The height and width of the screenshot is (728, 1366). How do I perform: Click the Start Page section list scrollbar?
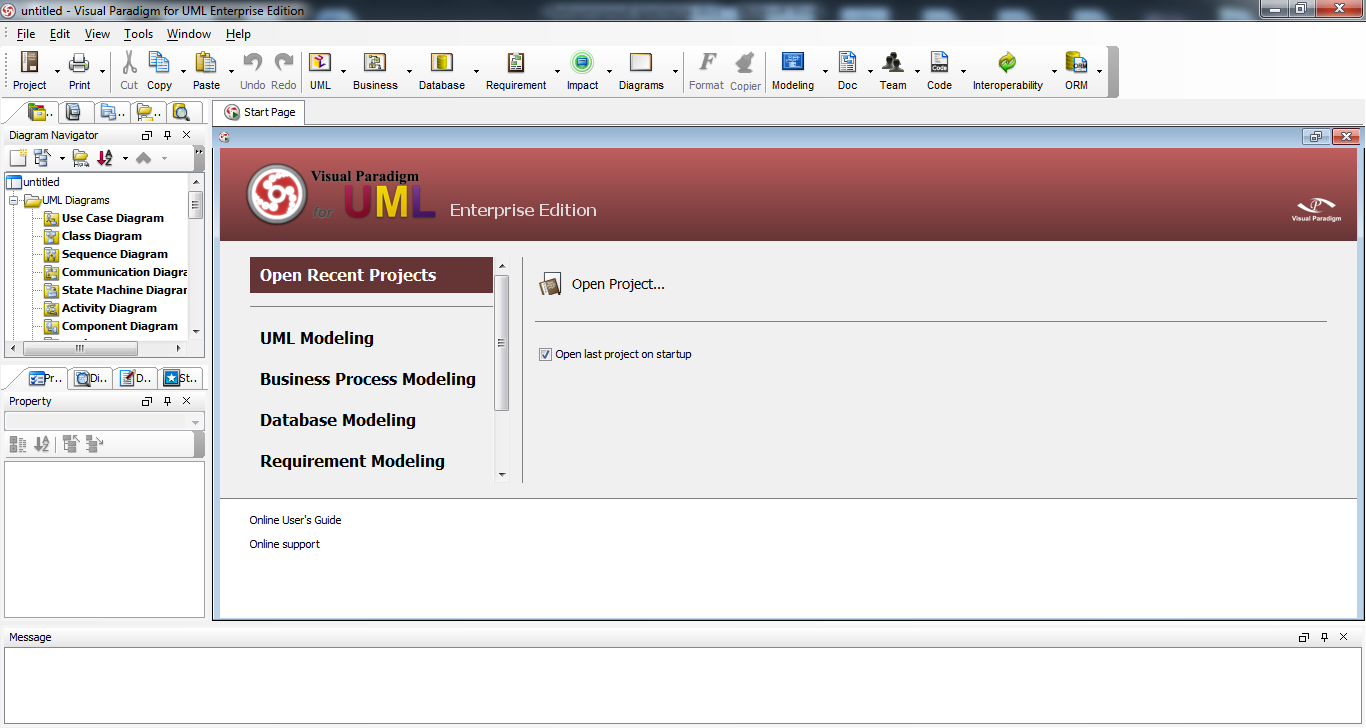click(502, 343)
